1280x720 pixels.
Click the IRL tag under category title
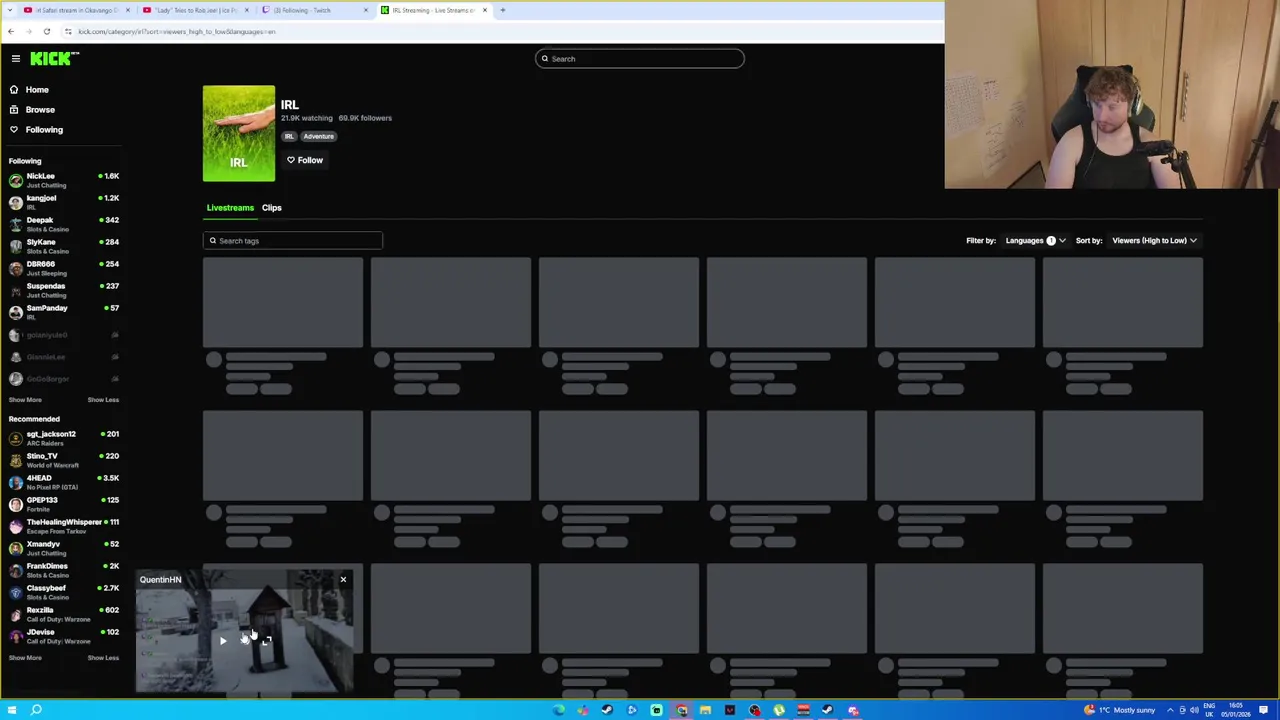[x=289, y=136]
